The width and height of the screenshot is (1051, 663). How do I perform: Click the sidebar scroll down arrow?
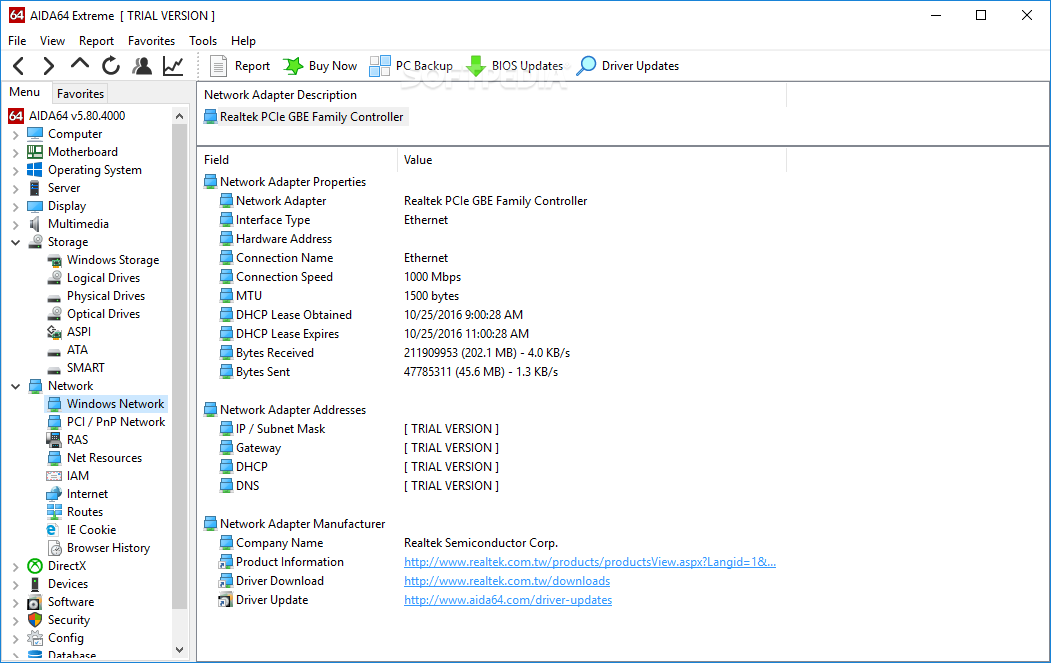[179, 650]
